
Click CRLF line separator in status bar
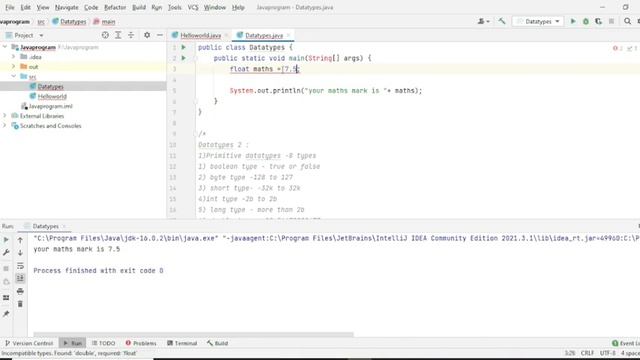587,353
